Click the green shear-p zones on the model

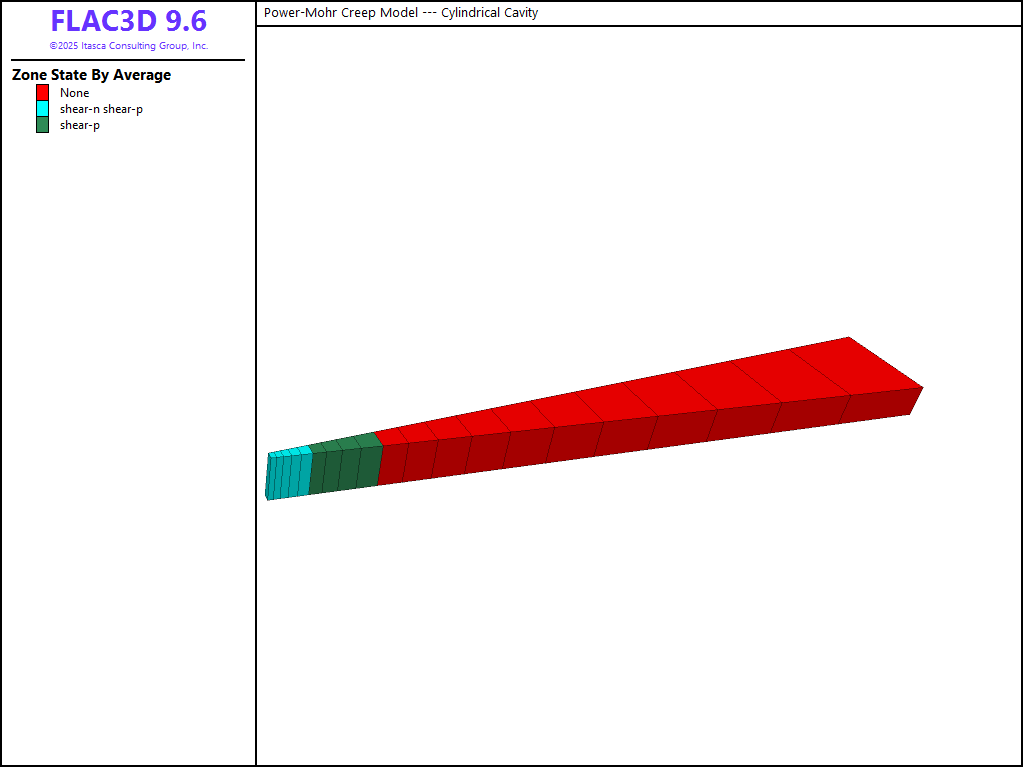(345, 468)
